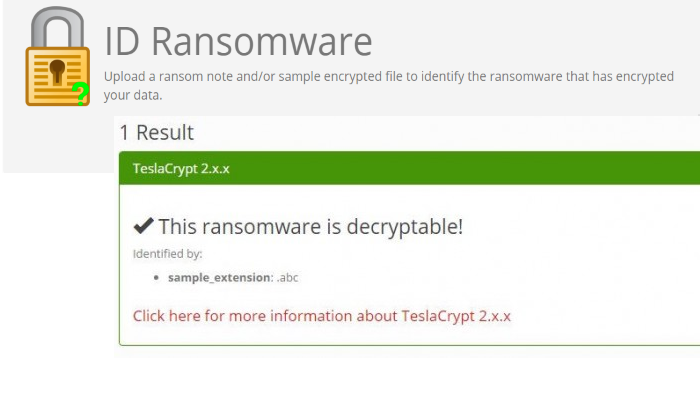Click the "Identified by:" label
Viewport: 700px width, 400px height.
pos(168,254)
